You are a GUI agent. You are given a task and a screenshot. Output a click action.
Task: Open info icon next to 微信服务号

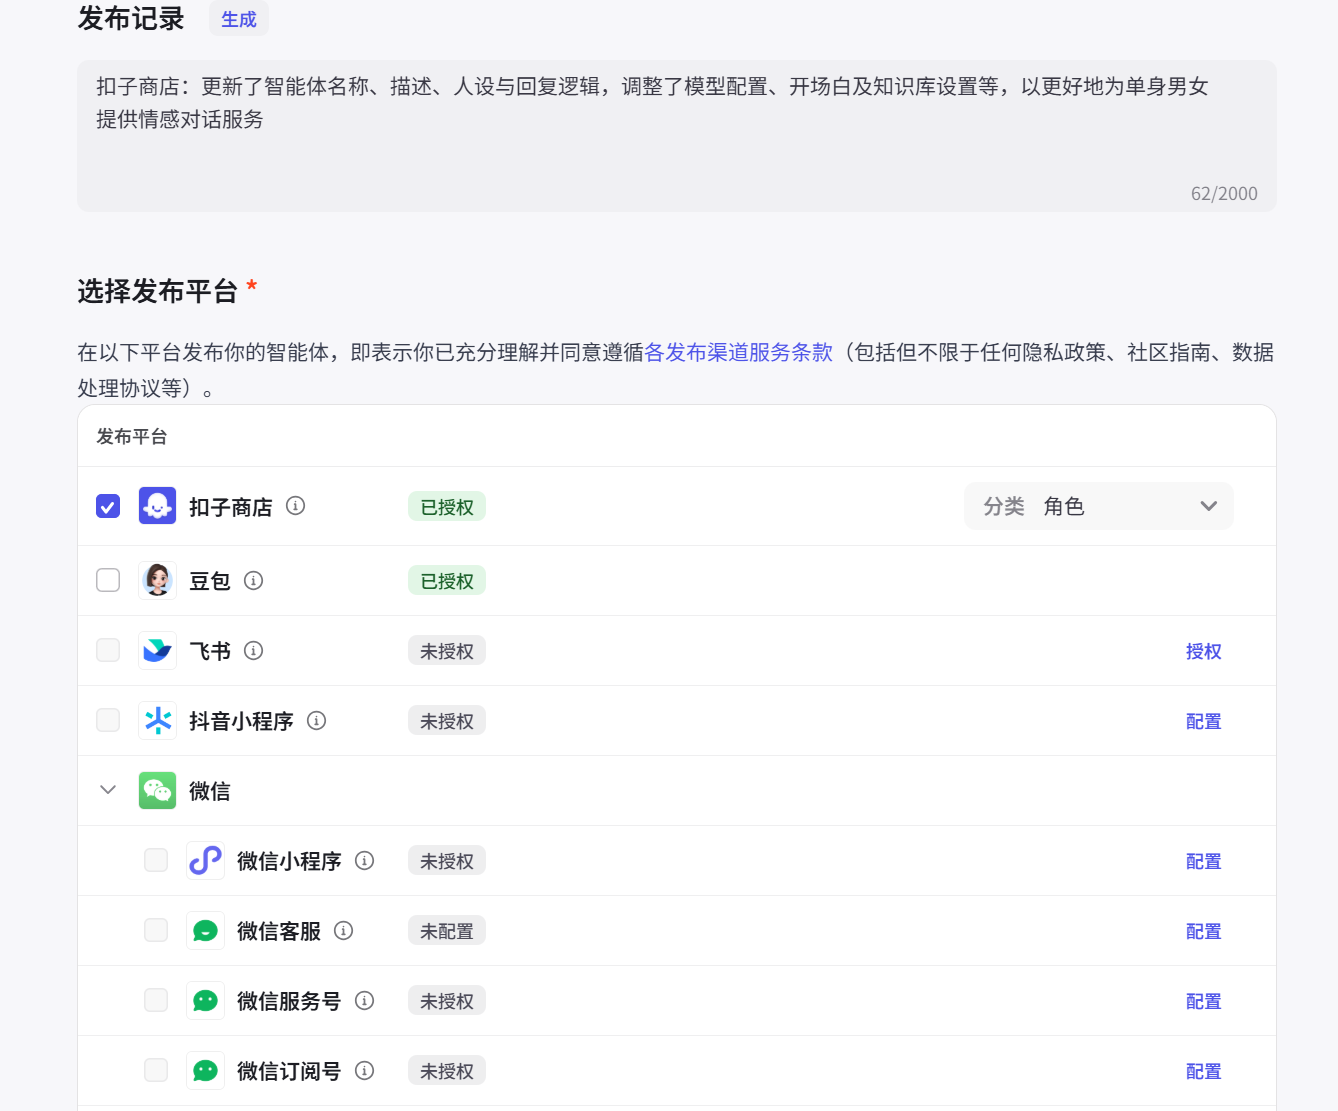click(x=364, y=1000)
